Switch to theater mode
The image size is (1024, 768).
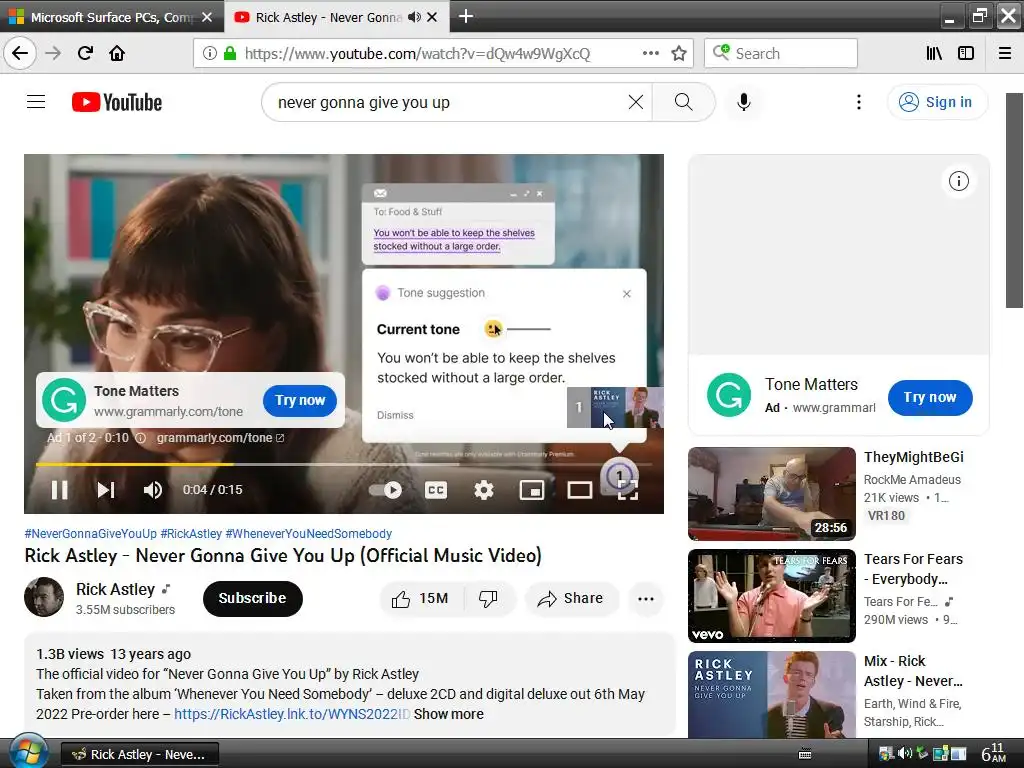(x=579, y=490)
